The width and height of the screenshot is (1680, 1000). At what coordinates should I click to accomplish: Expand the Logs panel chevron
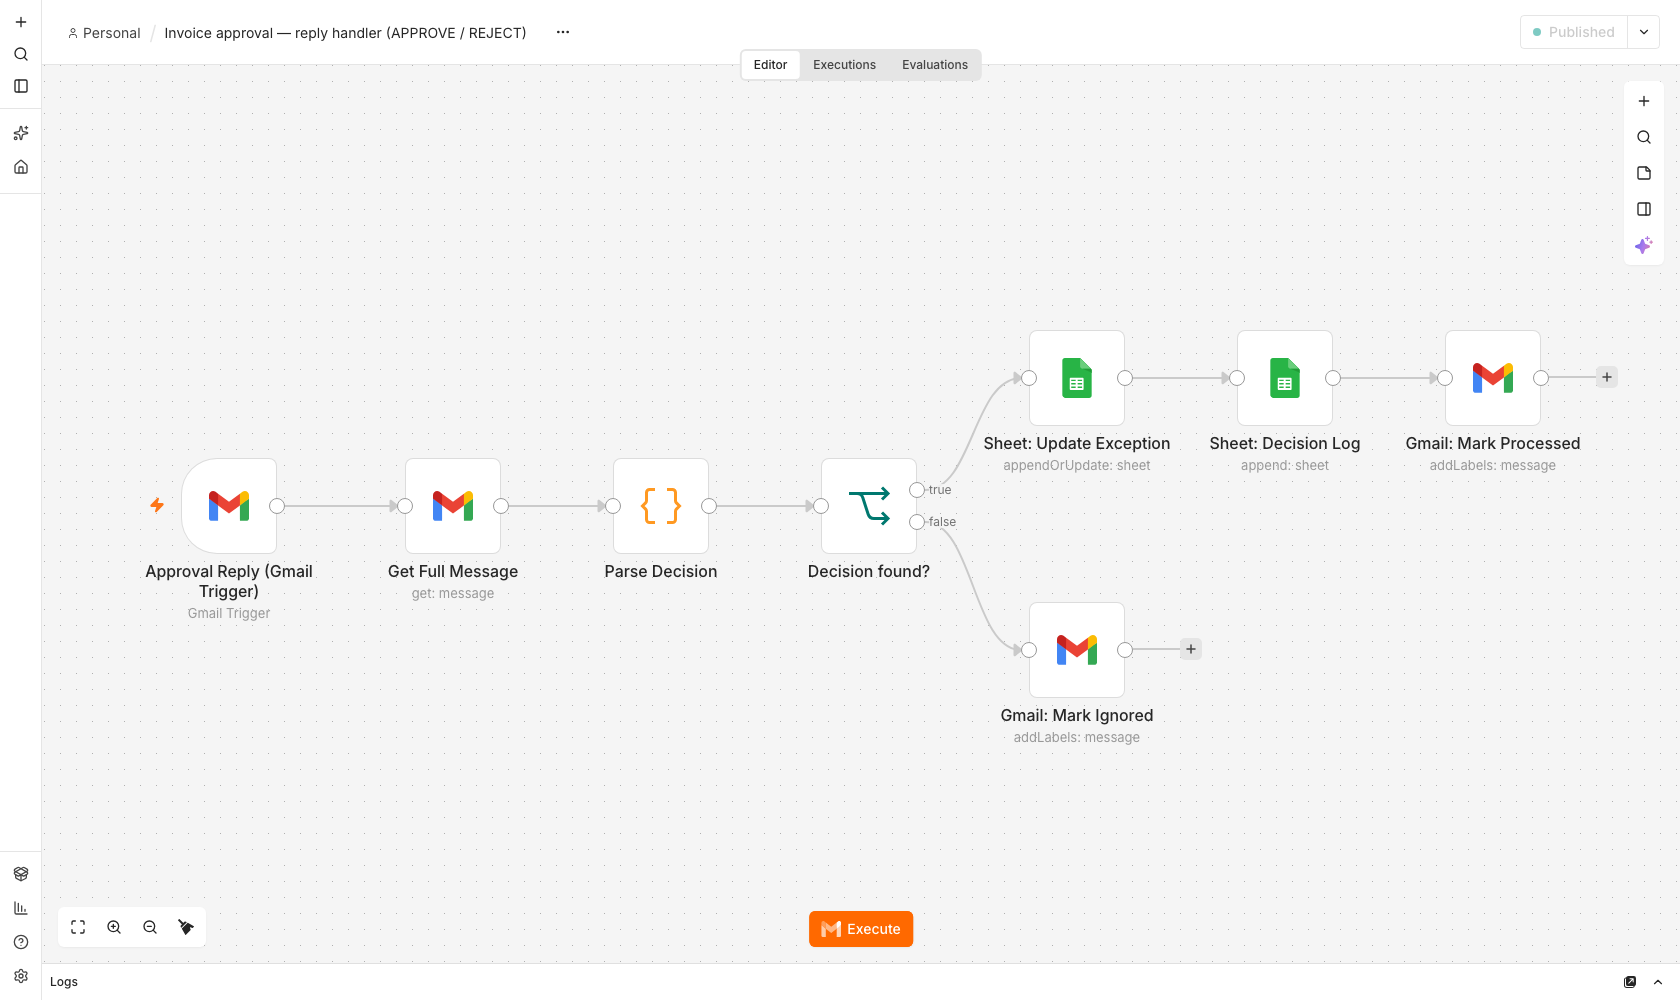coord(1658,982)
